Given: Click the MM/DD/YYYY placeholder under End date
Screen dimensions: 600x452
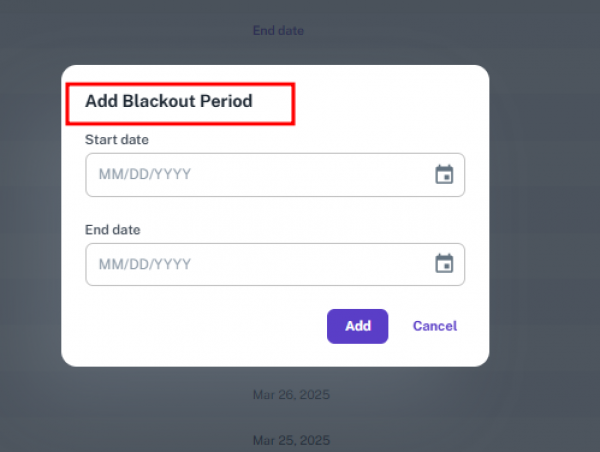Looking at the screenshot, I should pyautogui.click(x=145, y=264).
